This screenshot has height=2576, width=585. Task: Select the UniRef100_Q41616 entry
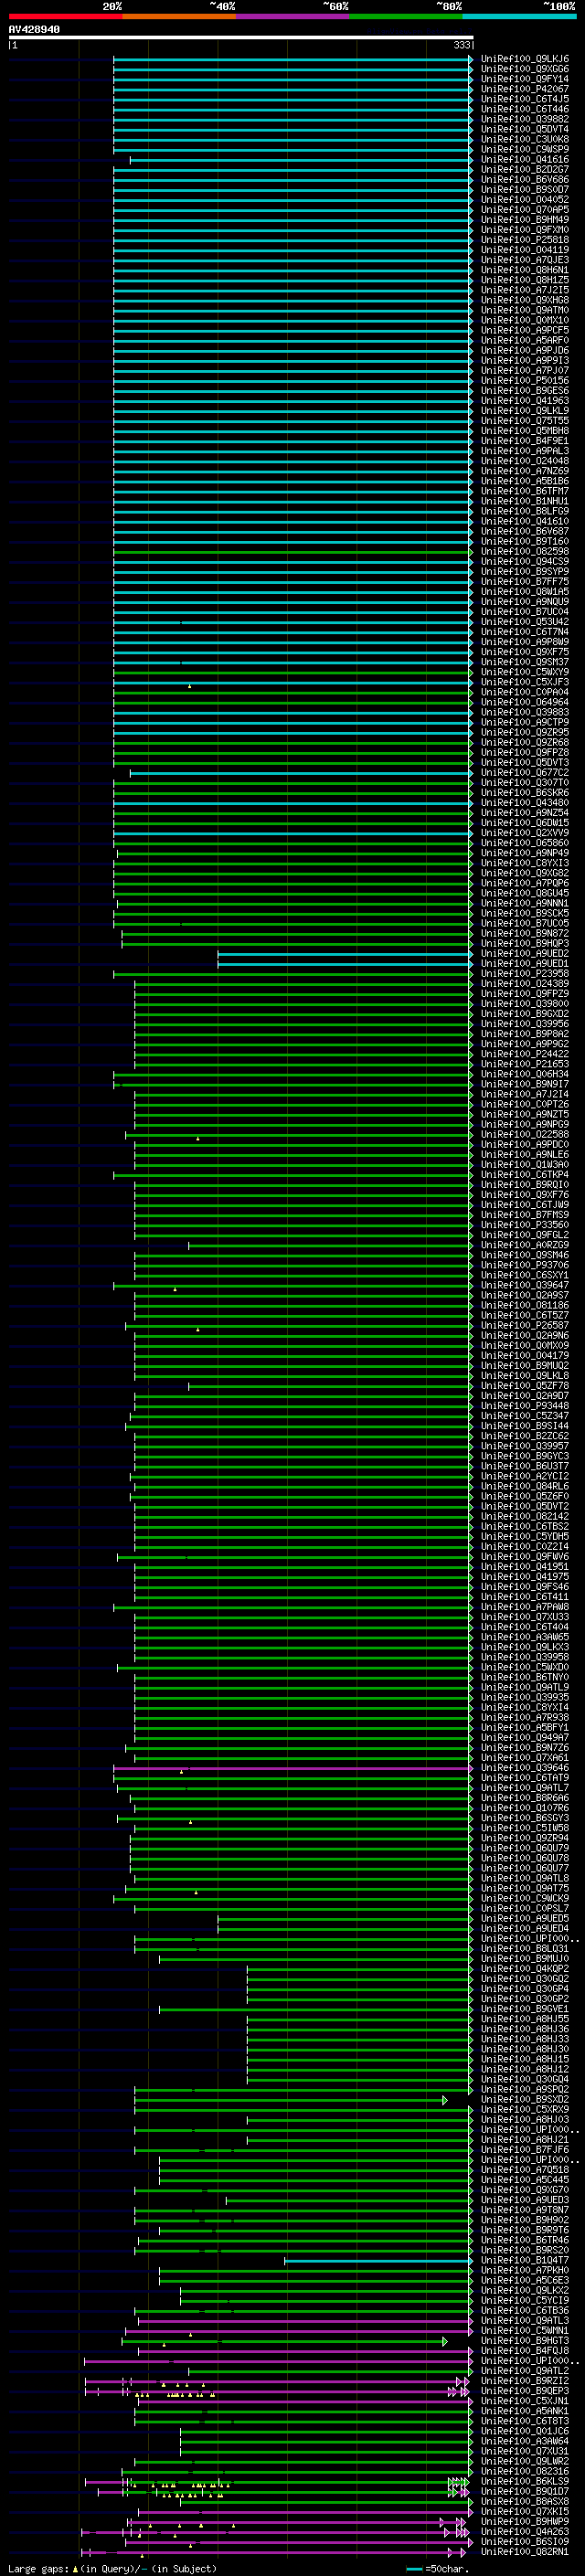(525, 159)
